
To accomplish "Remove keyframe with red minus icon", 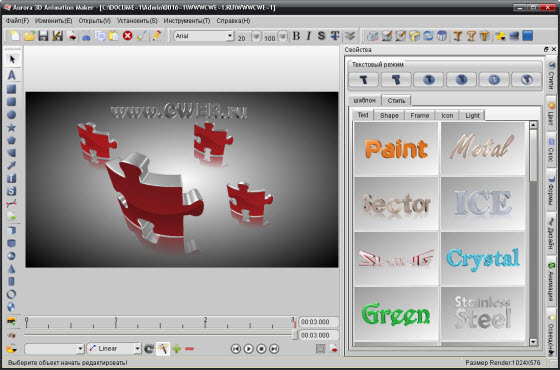I will point(190,349).
